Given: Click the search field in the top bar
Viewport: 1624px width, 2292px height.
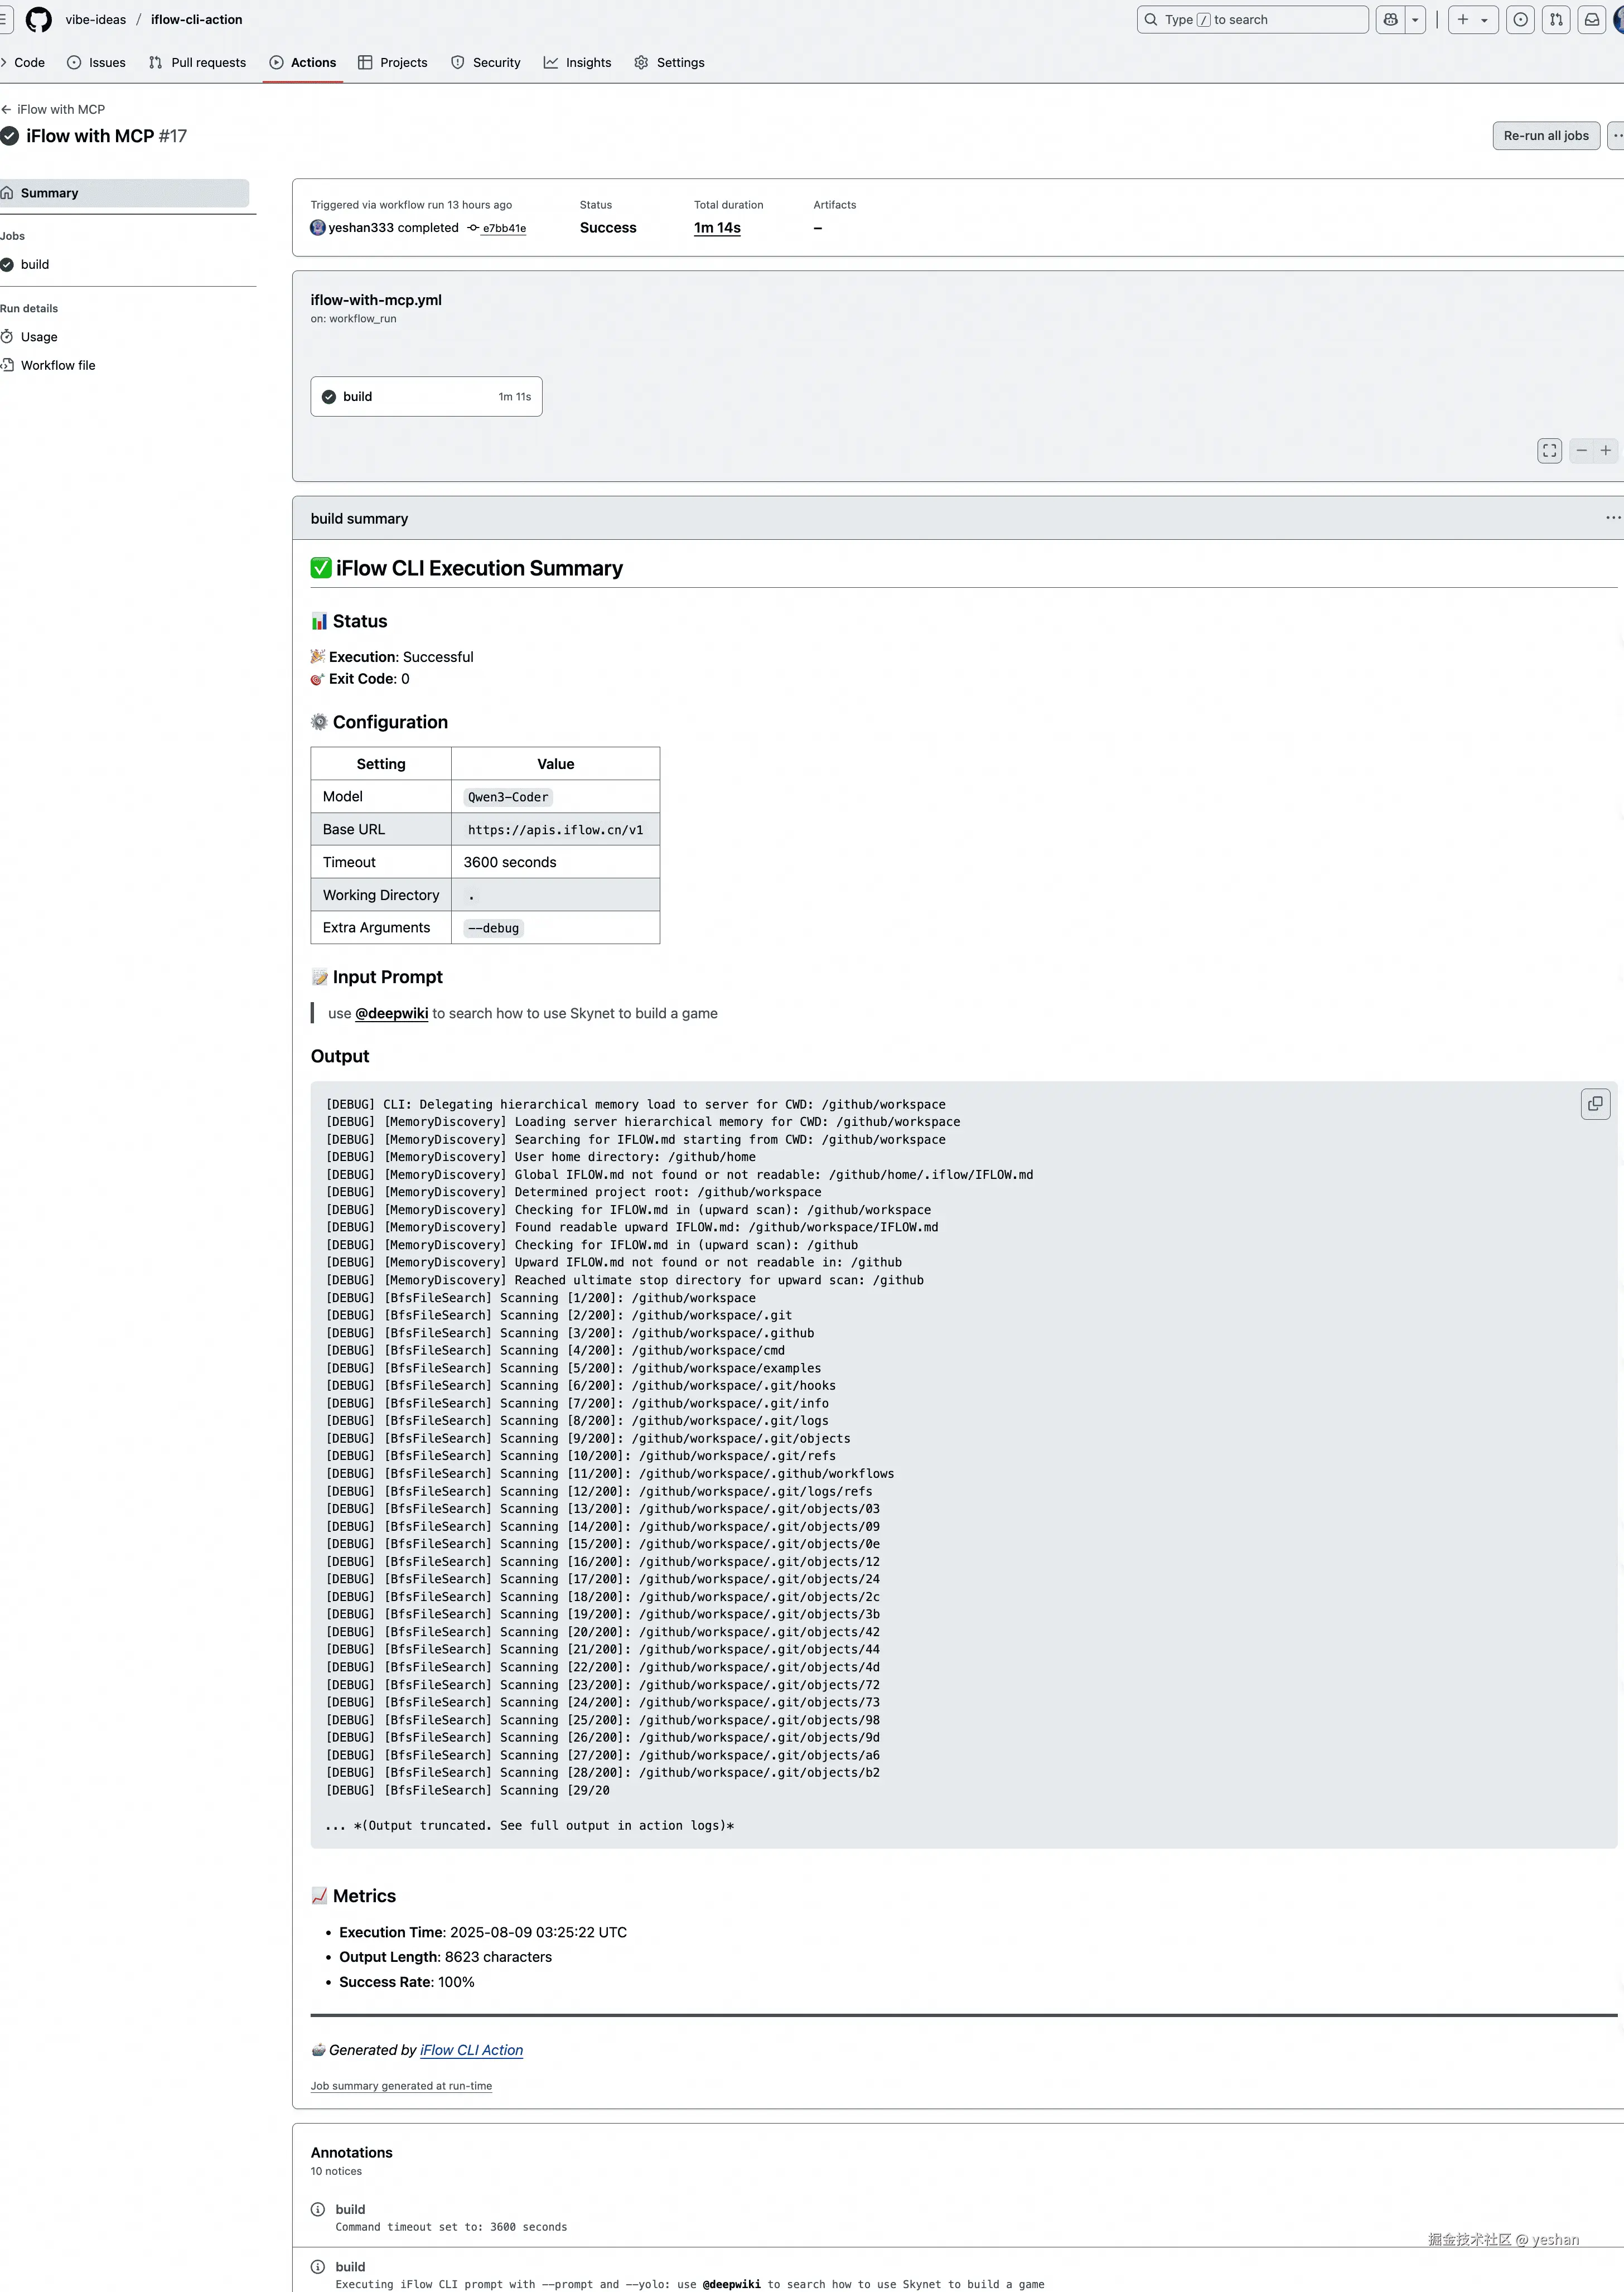Looking at the screenshot, I should (1250, 19).
